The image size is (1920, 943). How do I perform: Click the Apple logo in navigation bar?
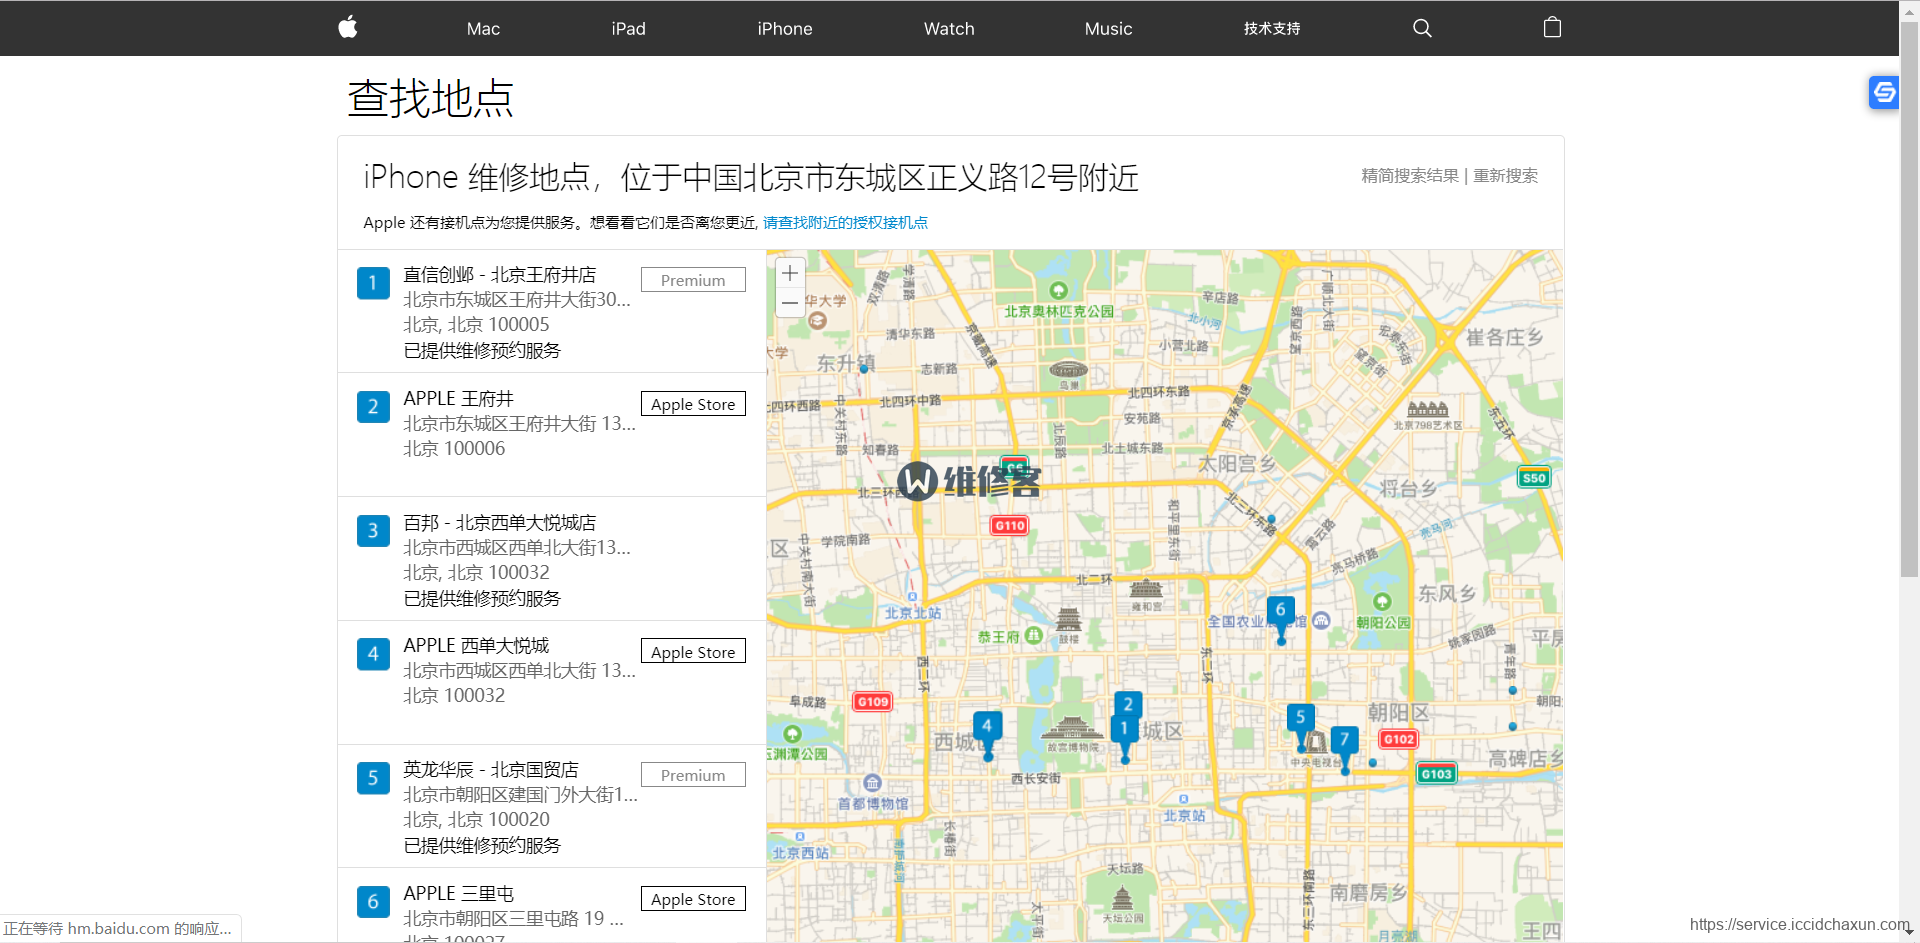tap(348, 27)
